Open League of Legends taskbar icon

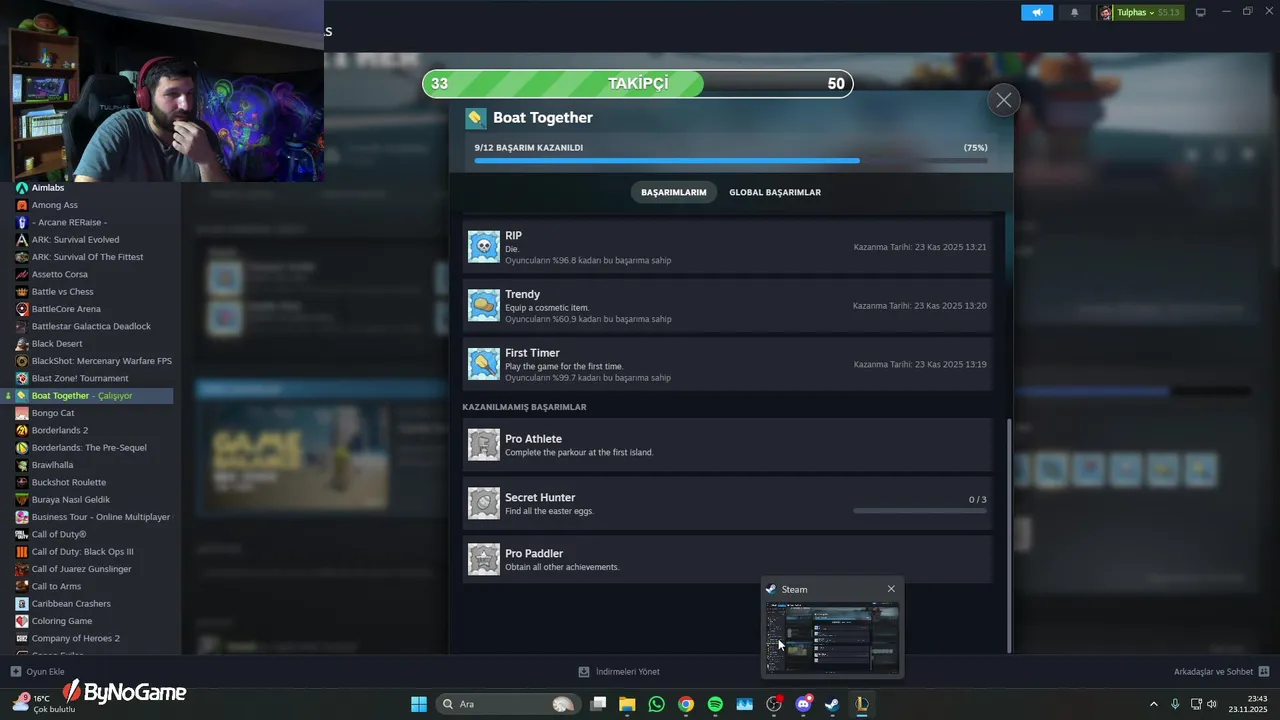[861, 704]
